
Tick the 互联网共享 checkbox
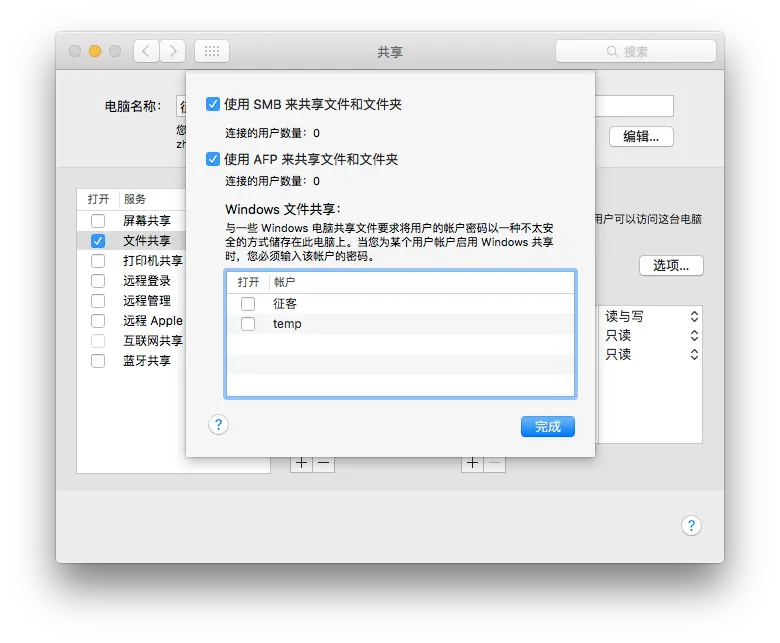tap(98, 341)
